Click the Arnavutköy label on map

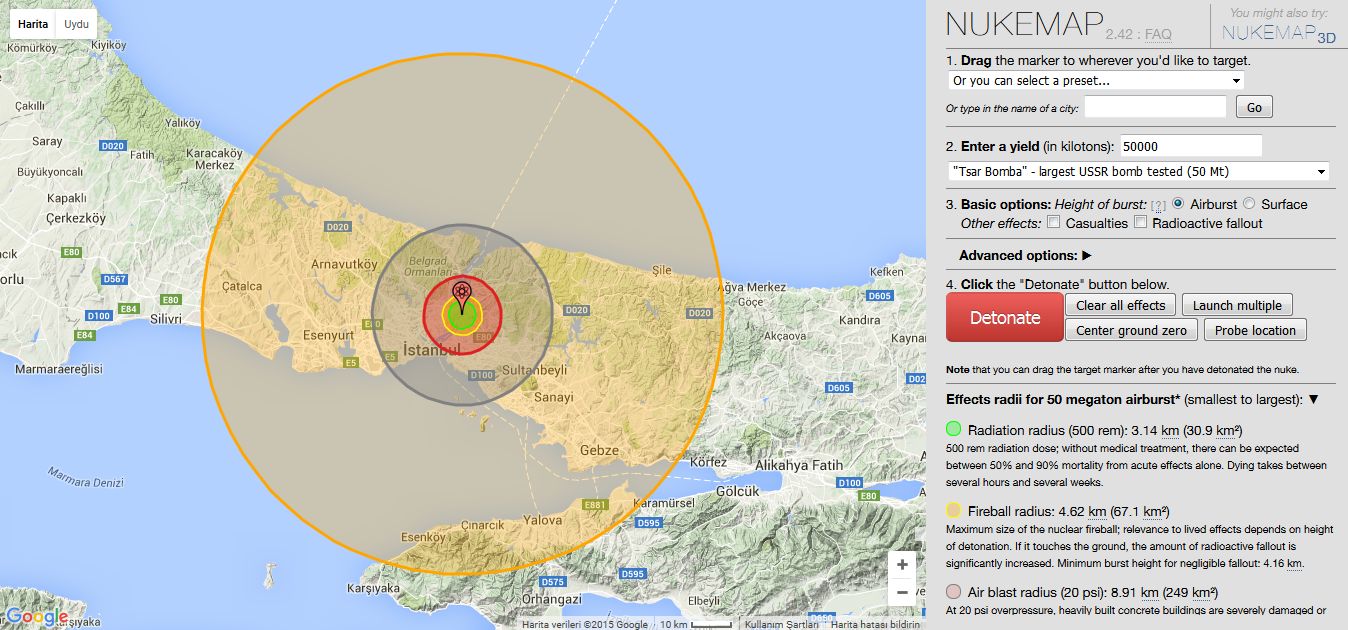coord(345,265)
